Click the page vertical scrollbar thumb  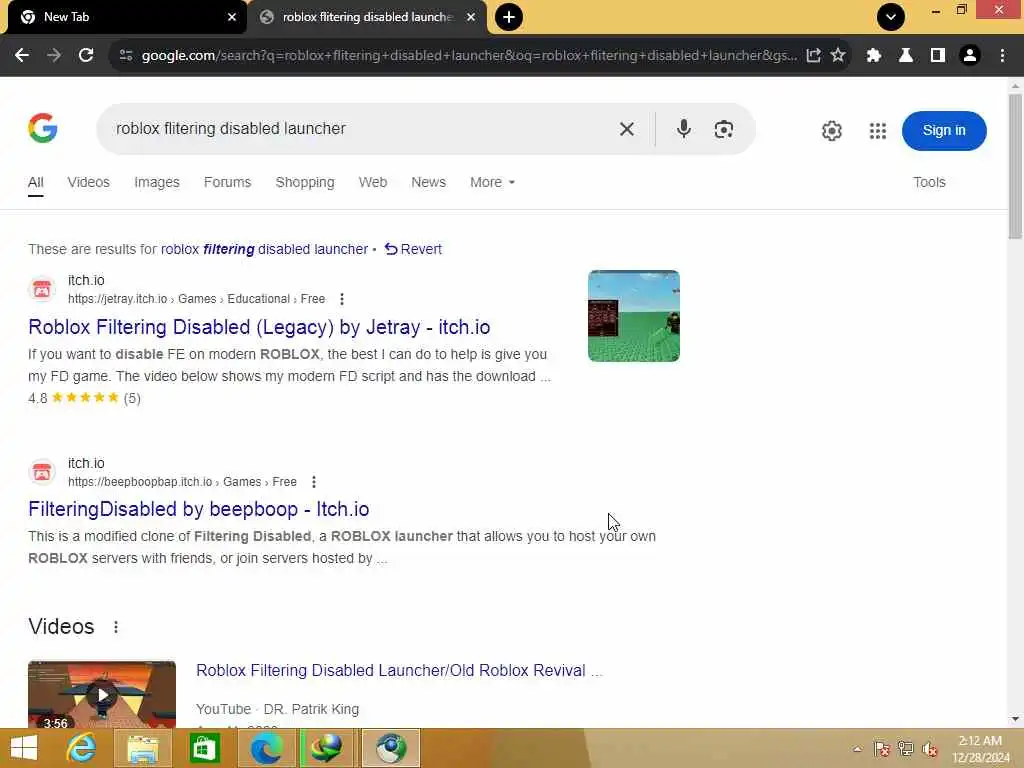coord(1015,166)
